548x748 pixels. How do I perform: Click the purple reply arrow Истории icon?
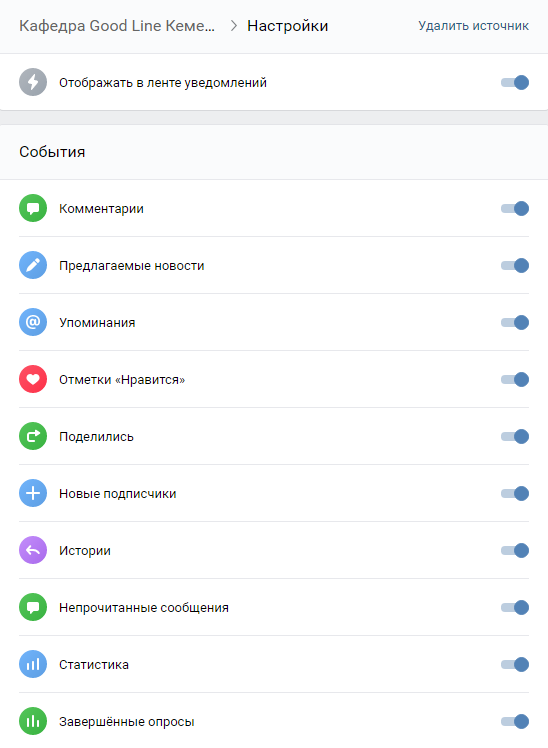(x=33, y=550)
